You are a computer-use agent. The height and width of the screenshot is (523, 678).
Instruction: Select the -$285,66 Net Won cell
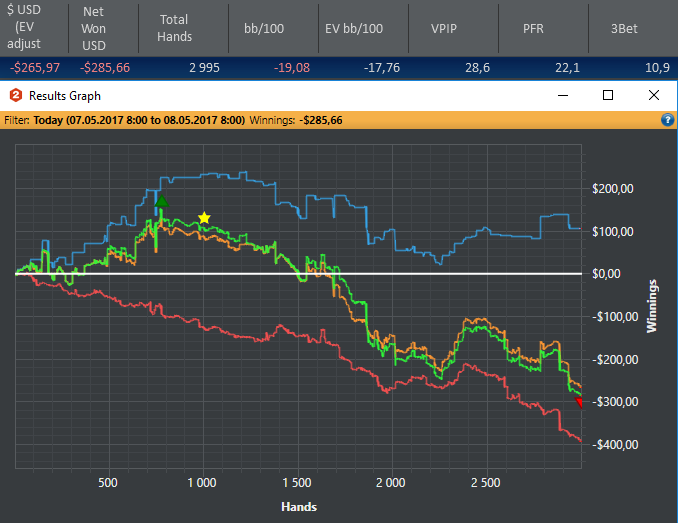pyautogui.click(x=105, y=68)
